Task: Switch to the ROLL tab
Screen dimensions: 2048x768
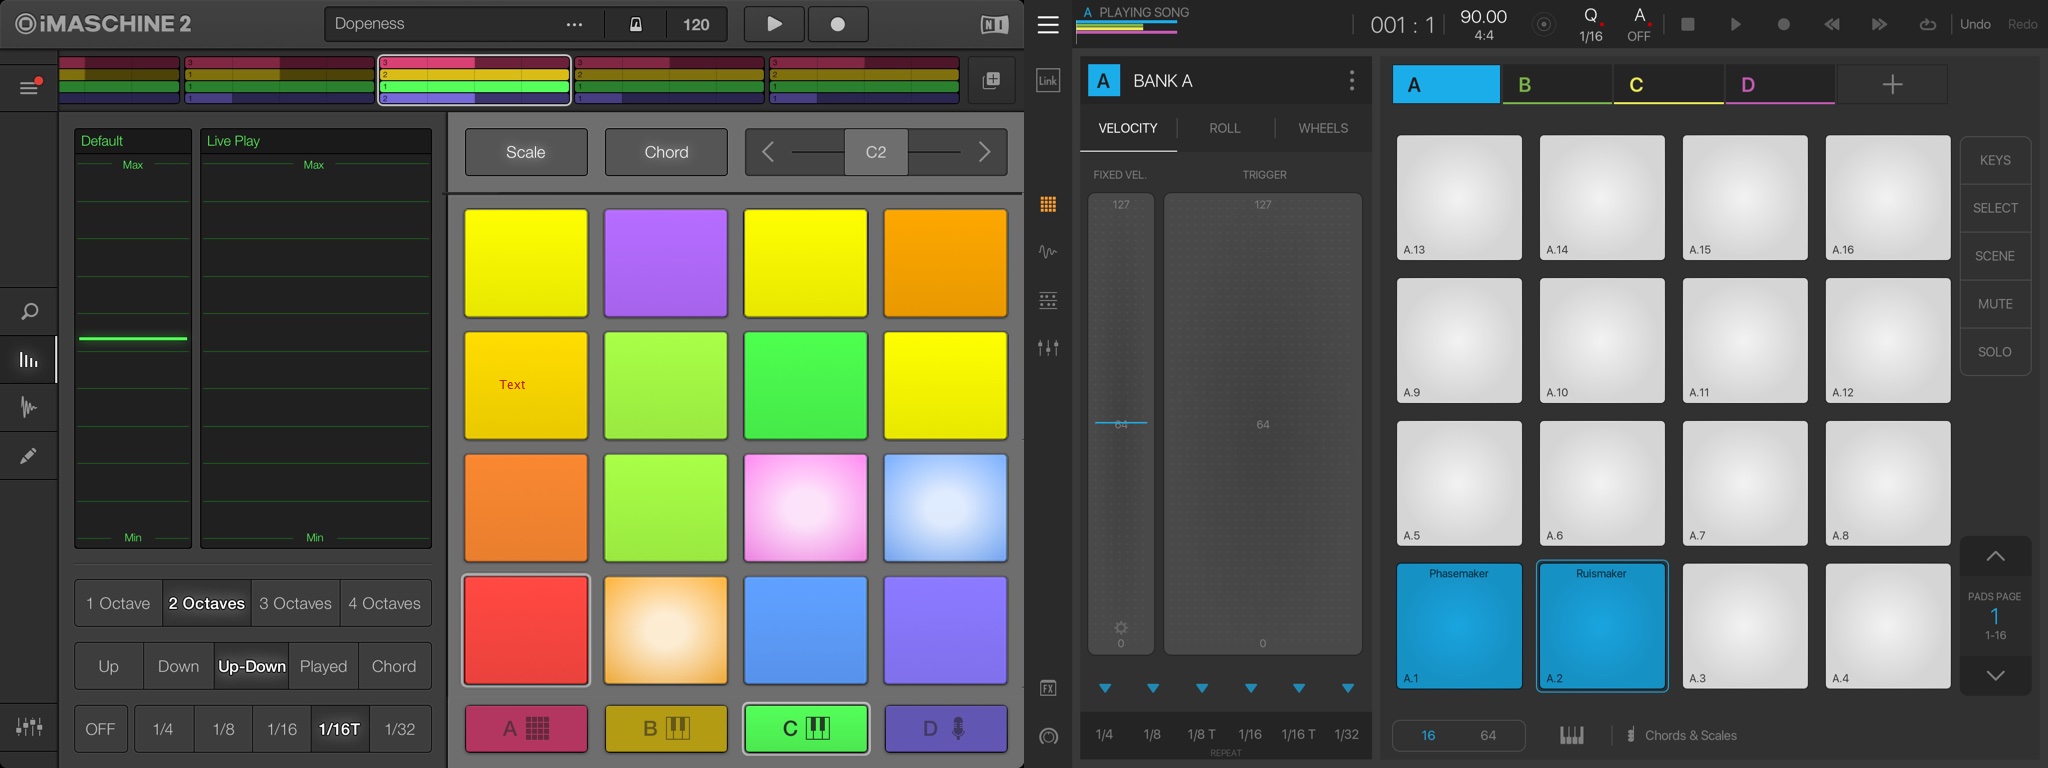Action: click(1224, 128)
